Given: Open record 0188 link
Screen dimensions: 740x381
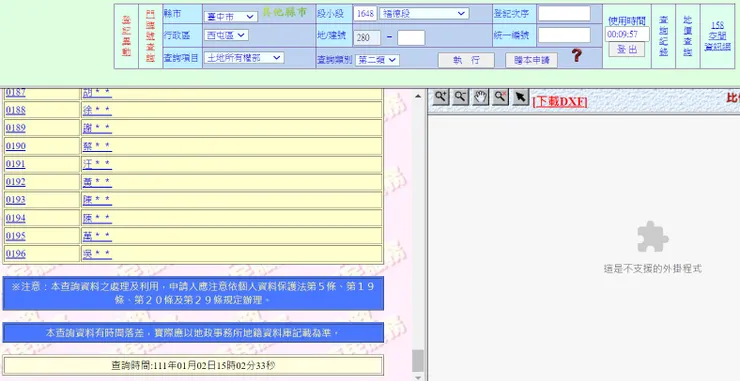Looking at the screenshot, I should tap(16, 110).
